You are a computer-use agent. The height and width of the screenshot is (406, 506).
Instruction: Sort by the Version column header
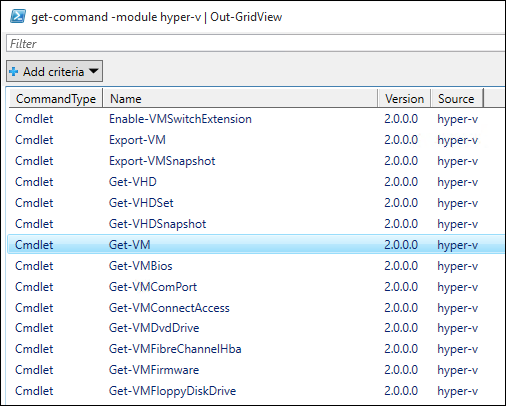(x=404, y=99)
